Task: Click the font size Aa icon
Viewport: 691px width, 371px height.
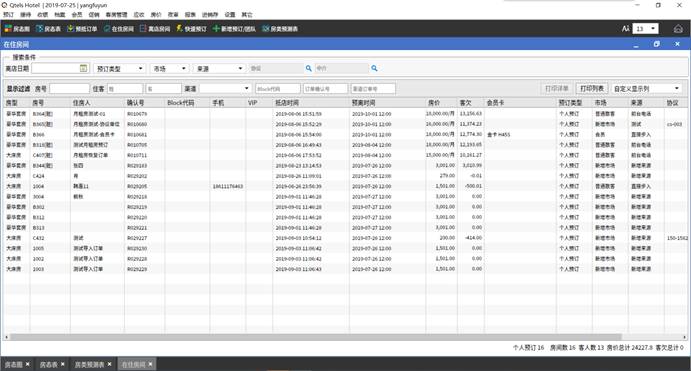Action: pos(626,29)
